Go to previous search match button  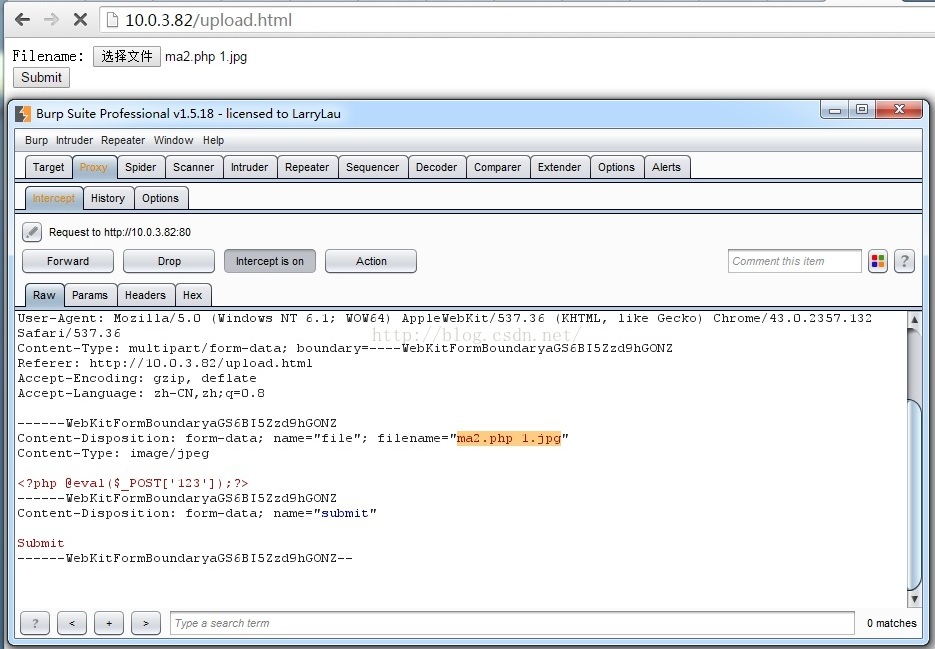click(x=72, y=623)
